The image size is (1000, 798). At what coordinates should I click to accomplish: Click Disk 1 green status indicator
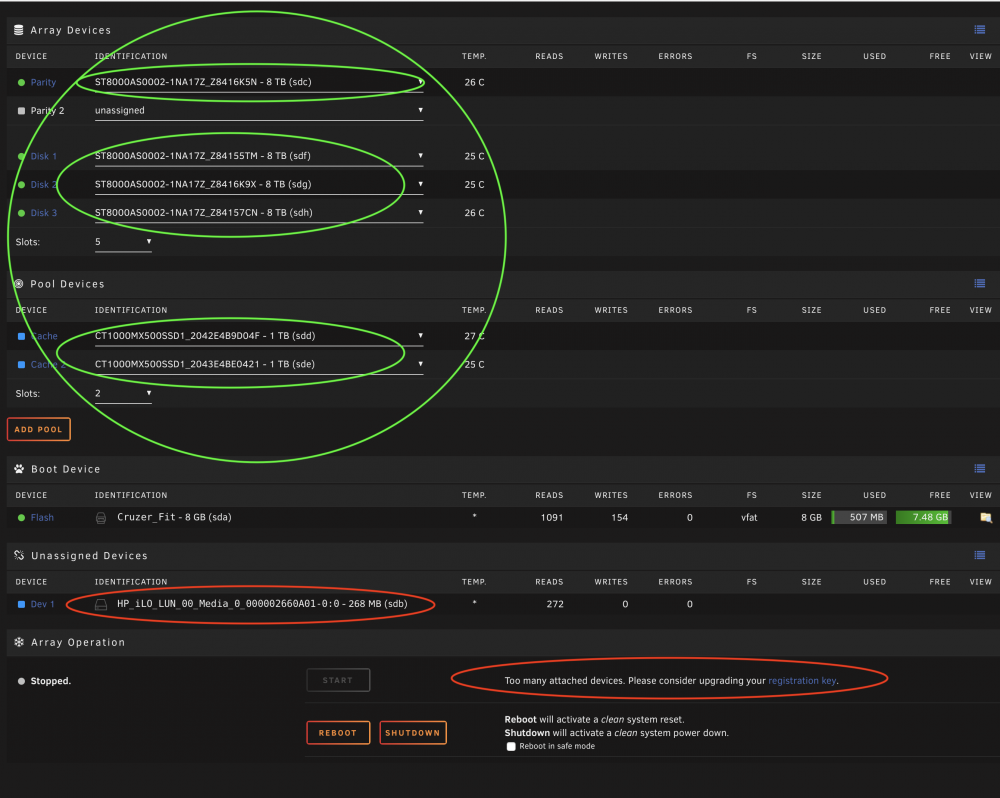[x=21, y=156]
